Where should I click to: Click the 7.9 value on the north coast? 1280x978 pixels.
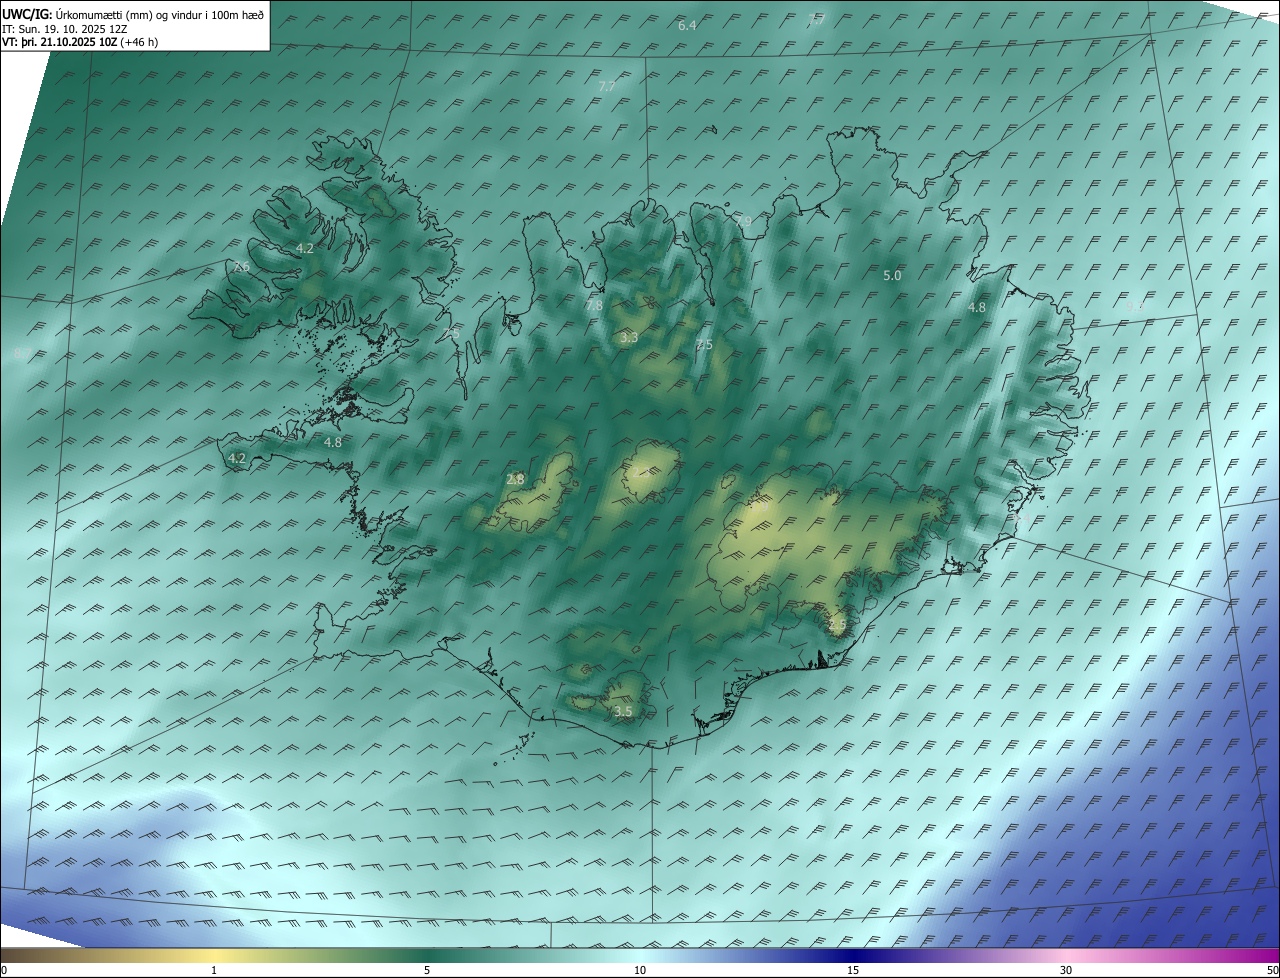pyautogui.click(x=742, y=221)
